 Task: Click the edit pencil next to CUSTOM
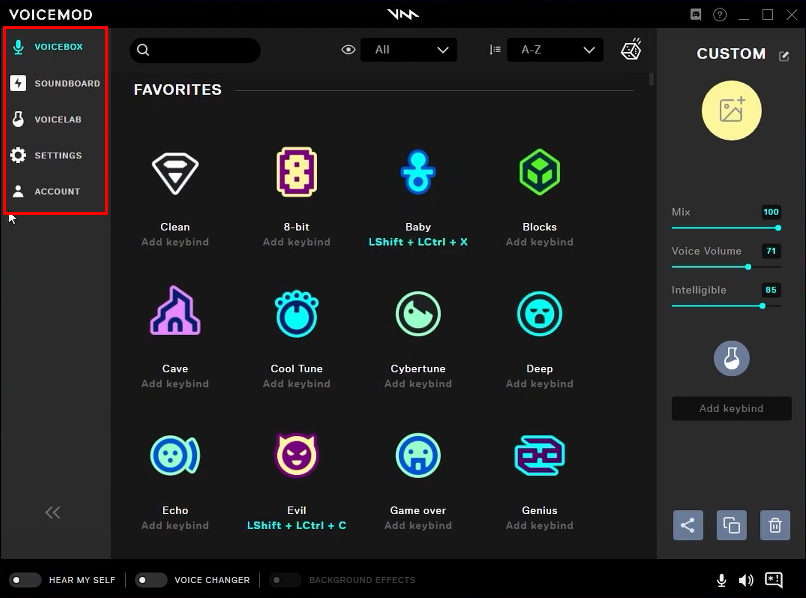784,56
